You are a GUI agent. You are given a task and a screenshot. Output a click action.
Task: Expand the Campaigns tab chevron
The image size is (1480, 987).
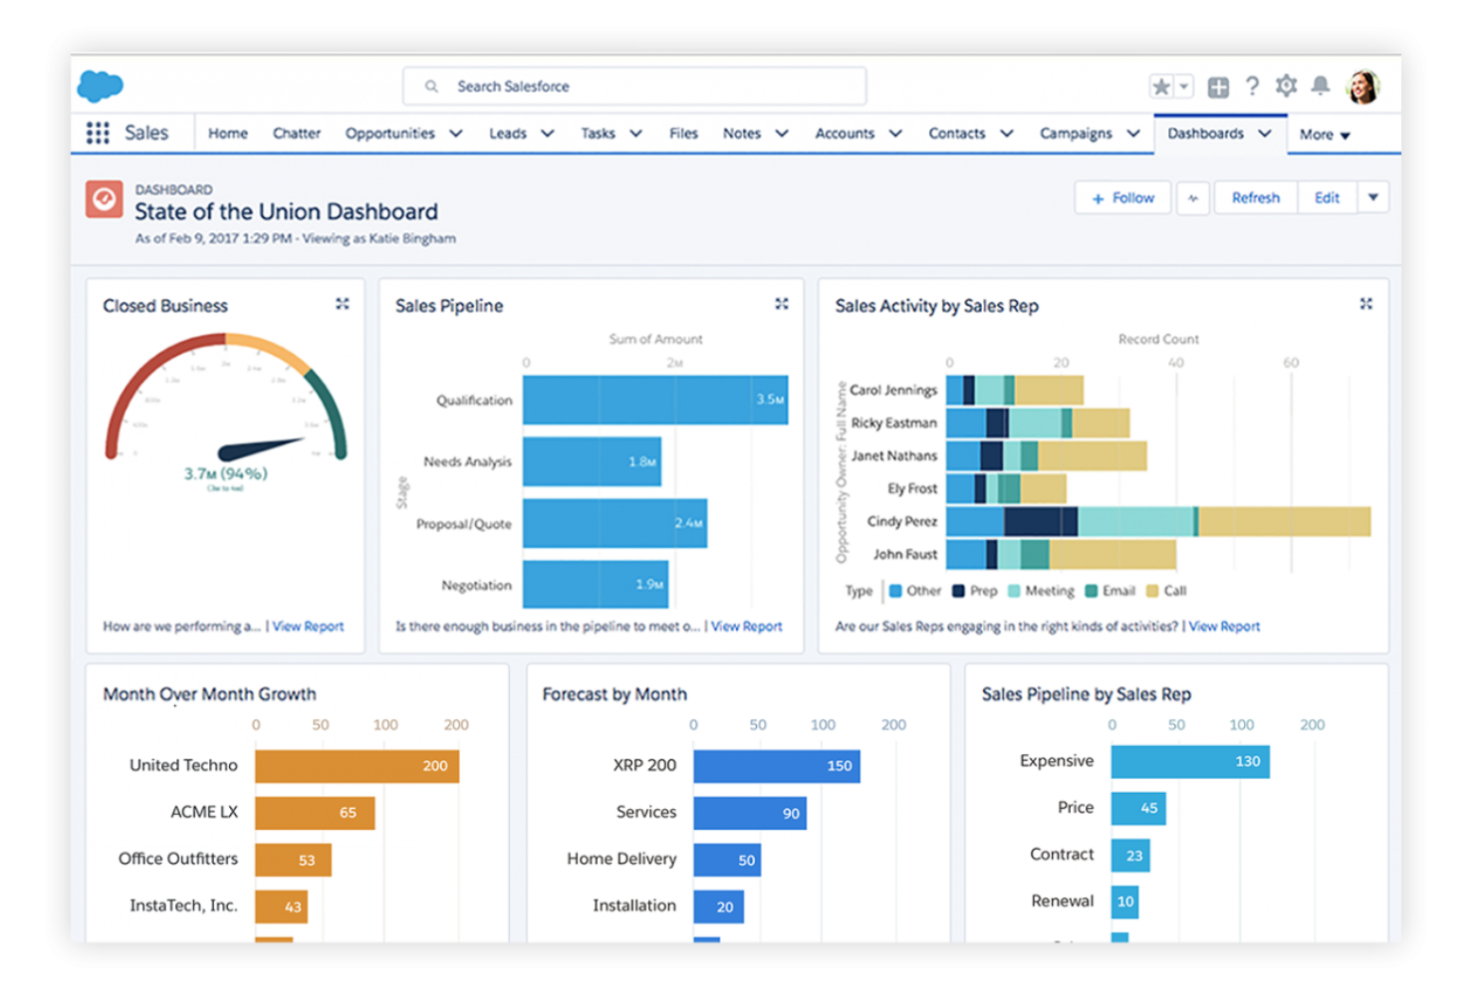(1134, 133)
